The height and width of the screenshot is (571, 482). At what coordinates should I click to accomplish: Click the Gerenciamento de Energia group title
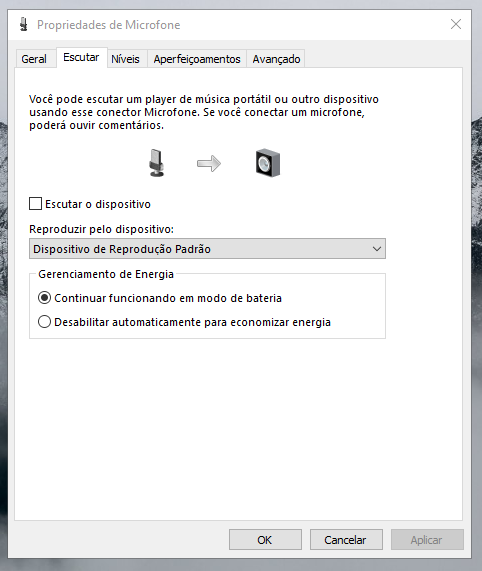click(x=106, y=274)
